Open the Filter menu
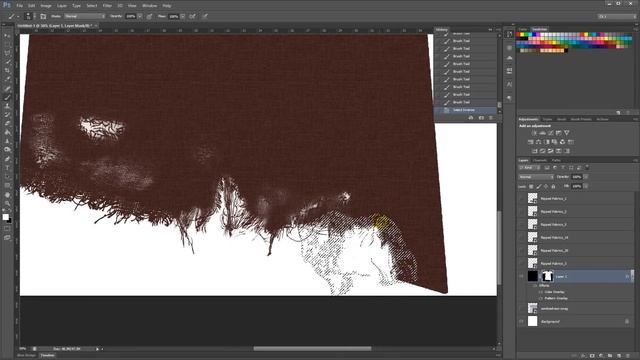The height and width of the screenshot is (360, 640). click(x=107, y=6)
